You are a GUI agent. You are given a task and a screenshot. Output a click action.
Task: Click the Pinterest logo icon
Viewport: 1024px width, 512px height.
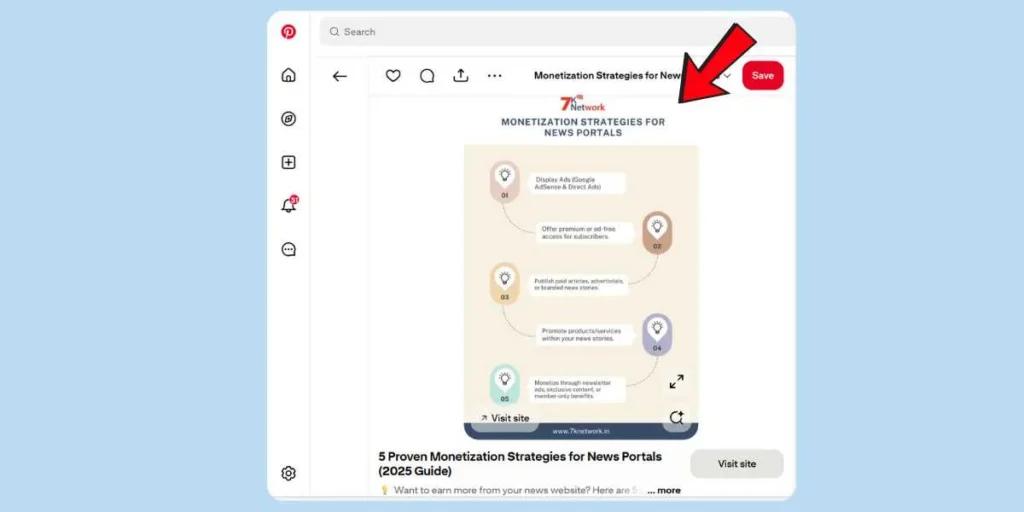[x=288, y=31]
